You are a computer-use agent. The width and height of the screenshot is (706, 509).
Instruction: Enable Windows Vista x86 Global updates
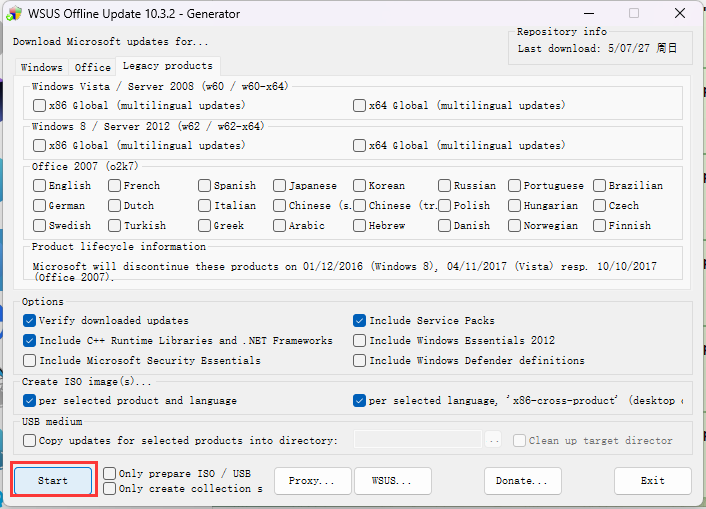(39, 105)
